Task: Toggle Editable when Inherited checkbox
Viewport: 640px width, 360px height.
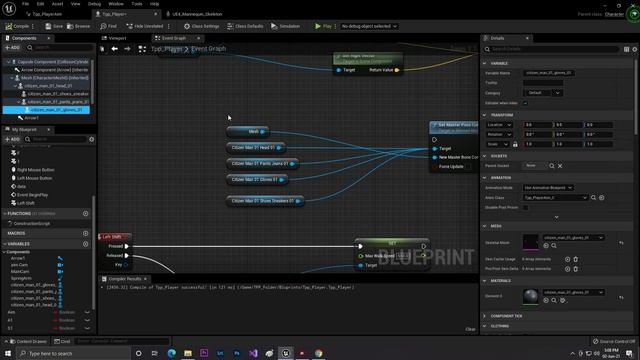Action: pyautogui.click(x=525, y=103)
